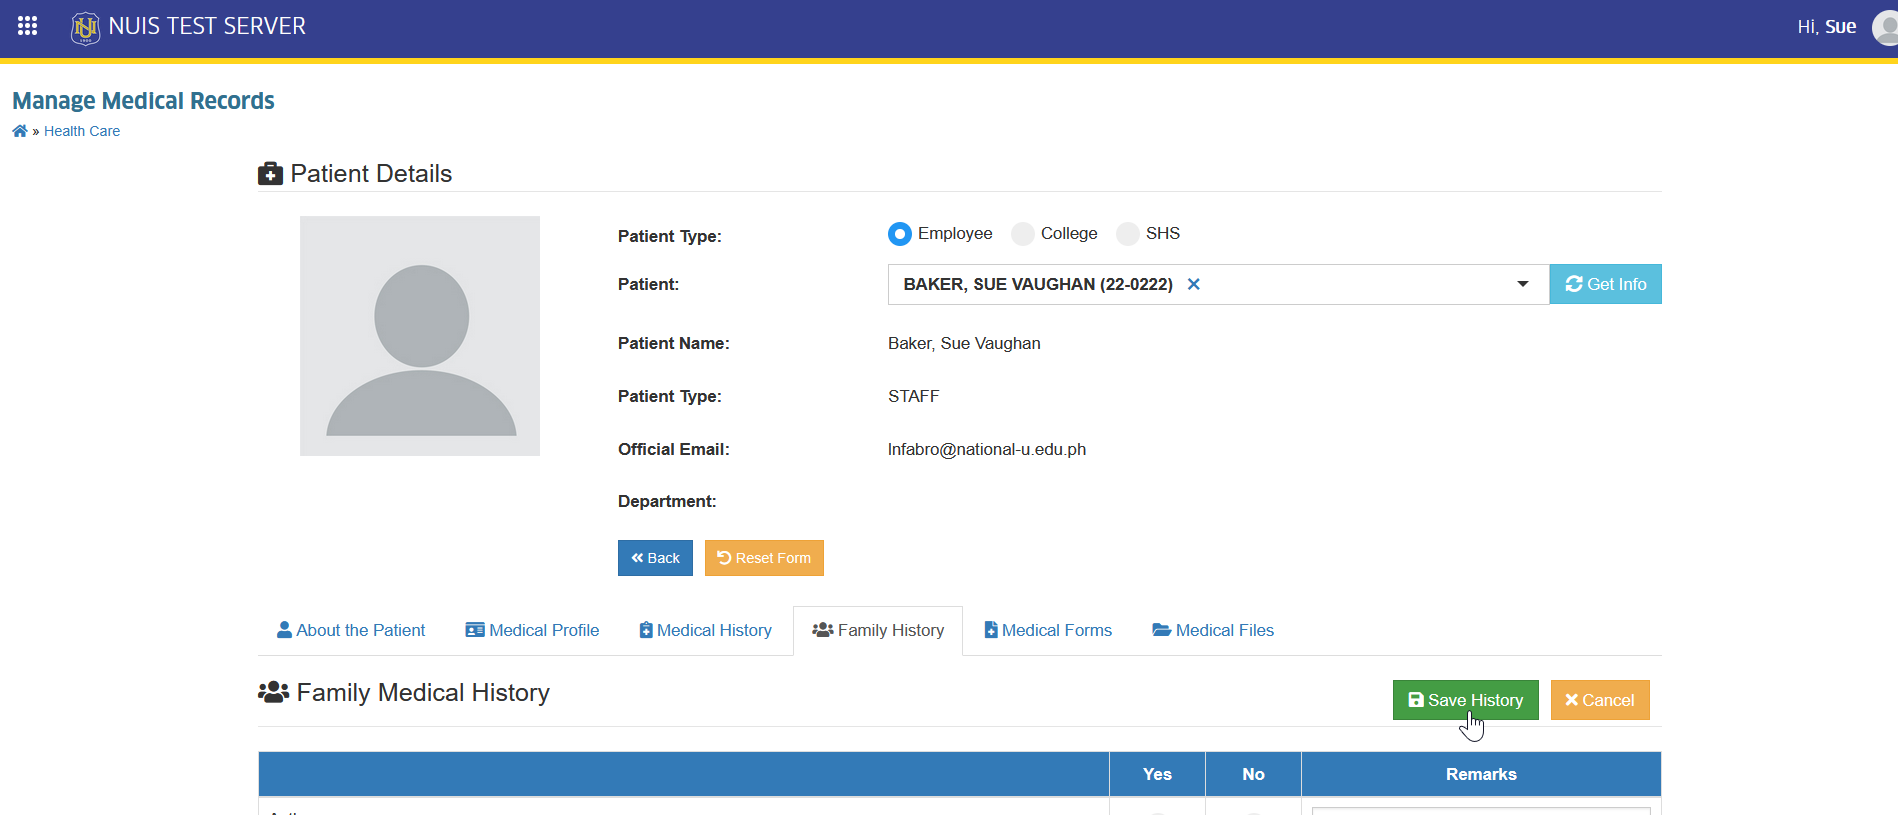Viewport: 1898px width, 815px height.
Task: Switch to the Medical Profile tab
Action: point(532,630)
